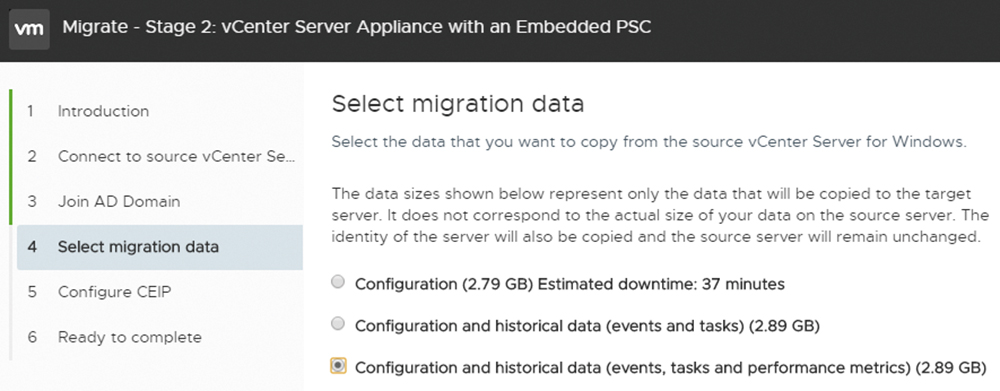Click the paragraph explaining the data sizes
The height and width of the screenshot is (391, 1000).
(660, 215)
